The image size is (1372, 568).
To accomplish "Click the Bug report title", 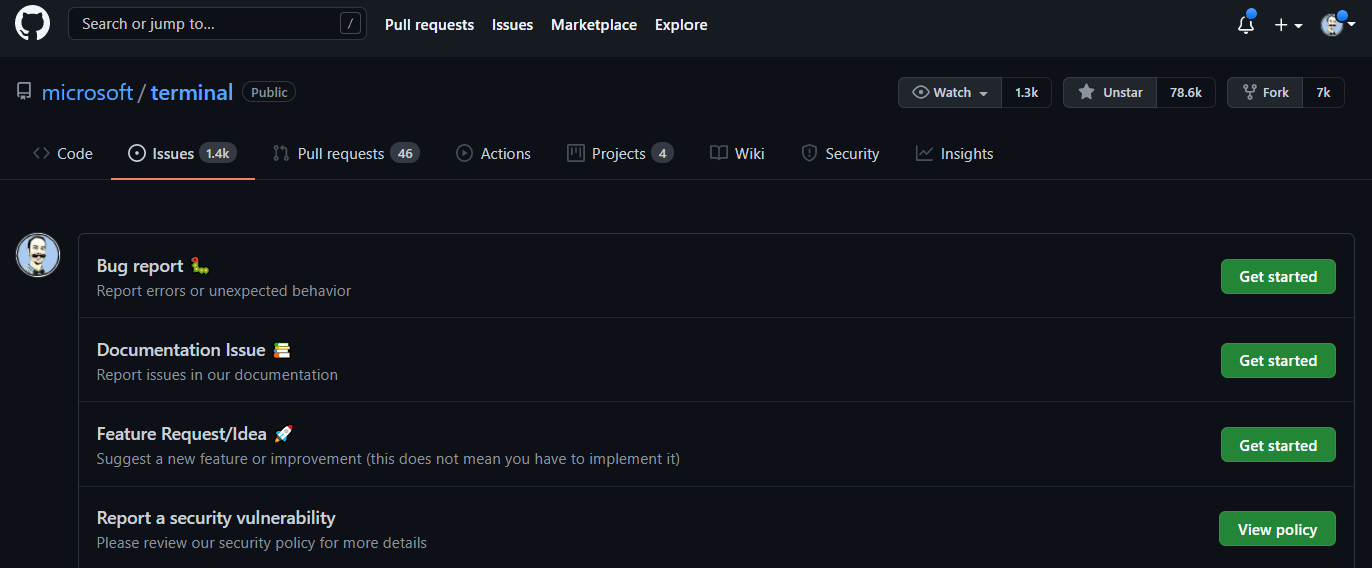I will coord(140,266).
